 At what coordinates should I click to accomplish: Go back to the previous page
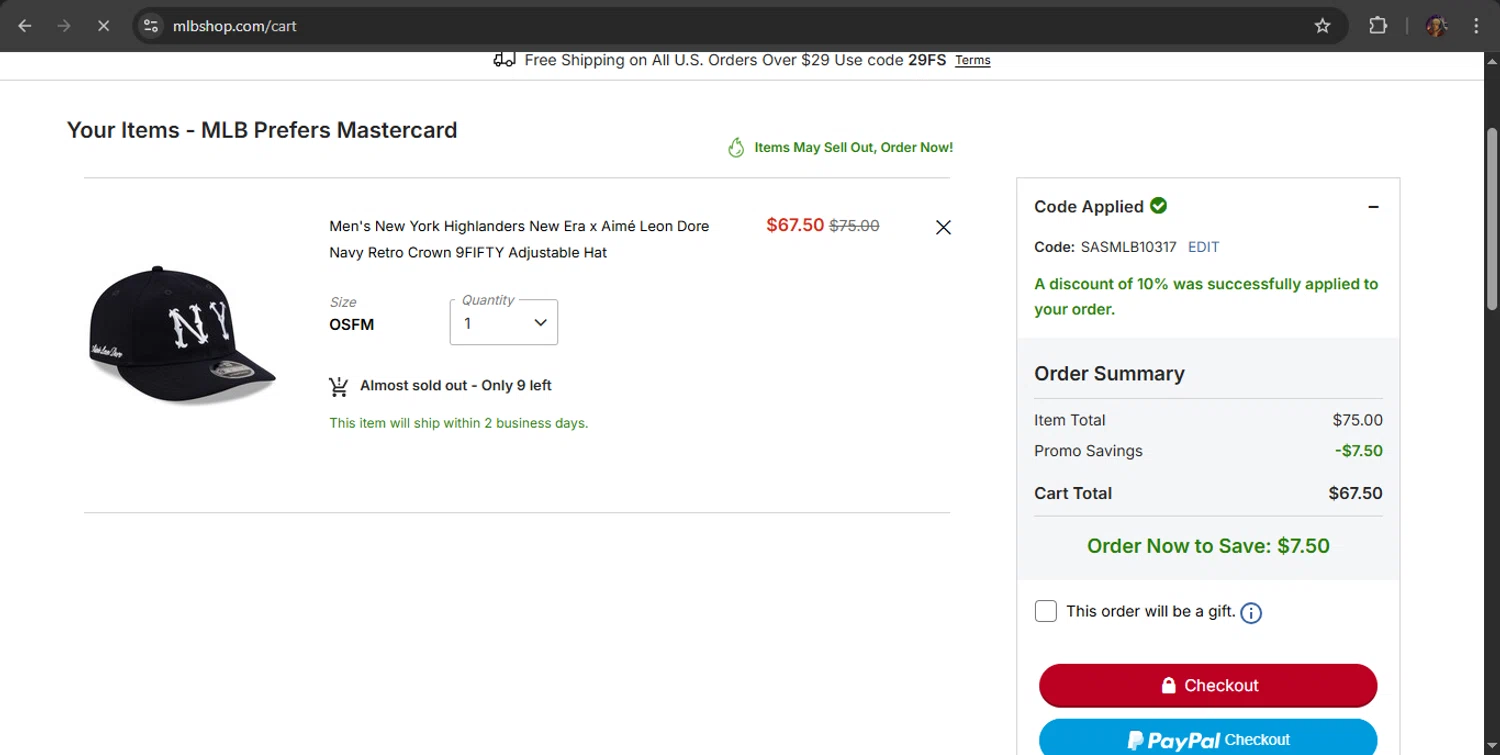[25, 26]
